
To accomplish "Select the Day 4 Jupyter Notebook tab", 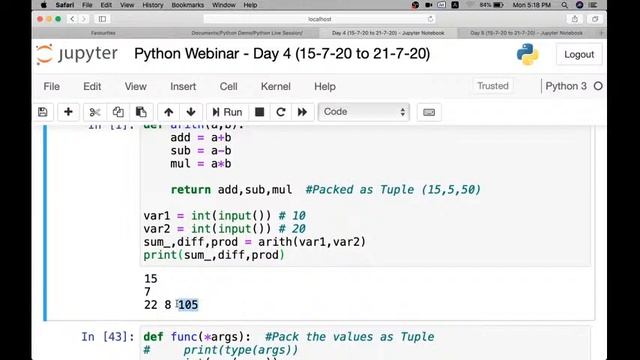I will click(388, 33).
